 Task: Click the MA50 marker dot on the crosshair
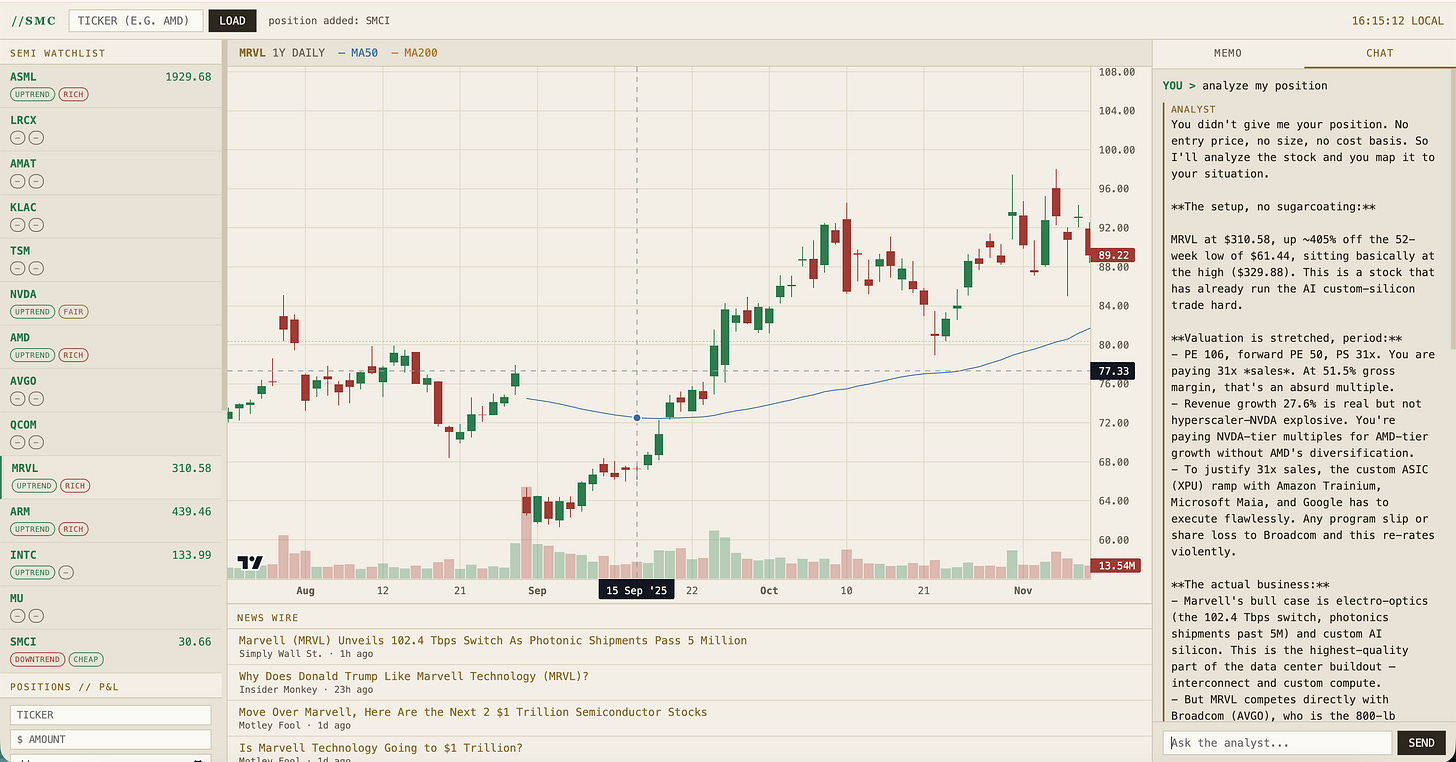tap(637, 417)
